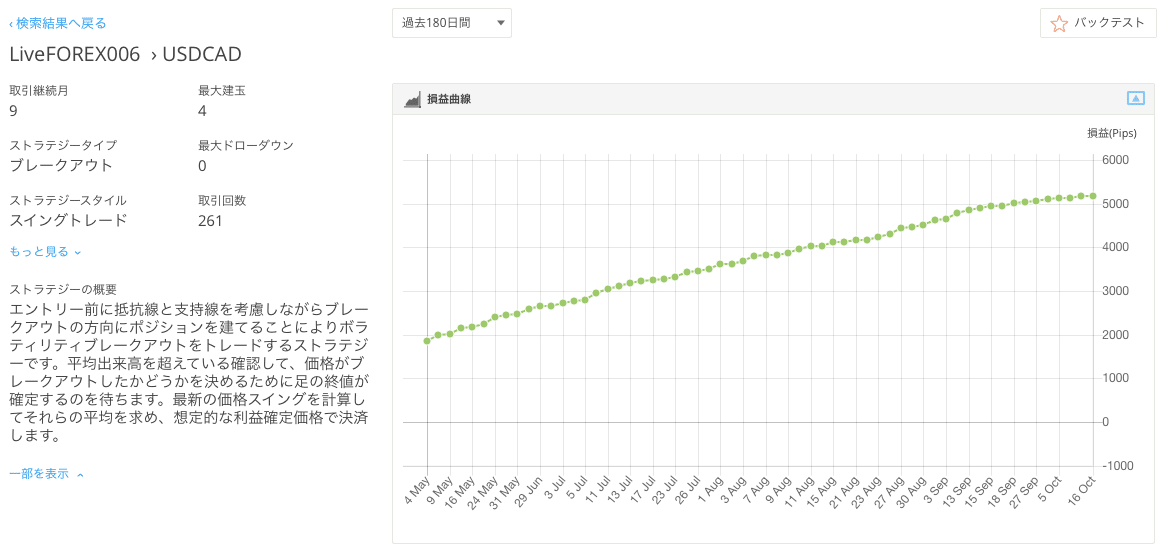Expand more stats with もっと見る
Image resolution: width=1162 pixels, height=550 pixels.
[39, 251]
